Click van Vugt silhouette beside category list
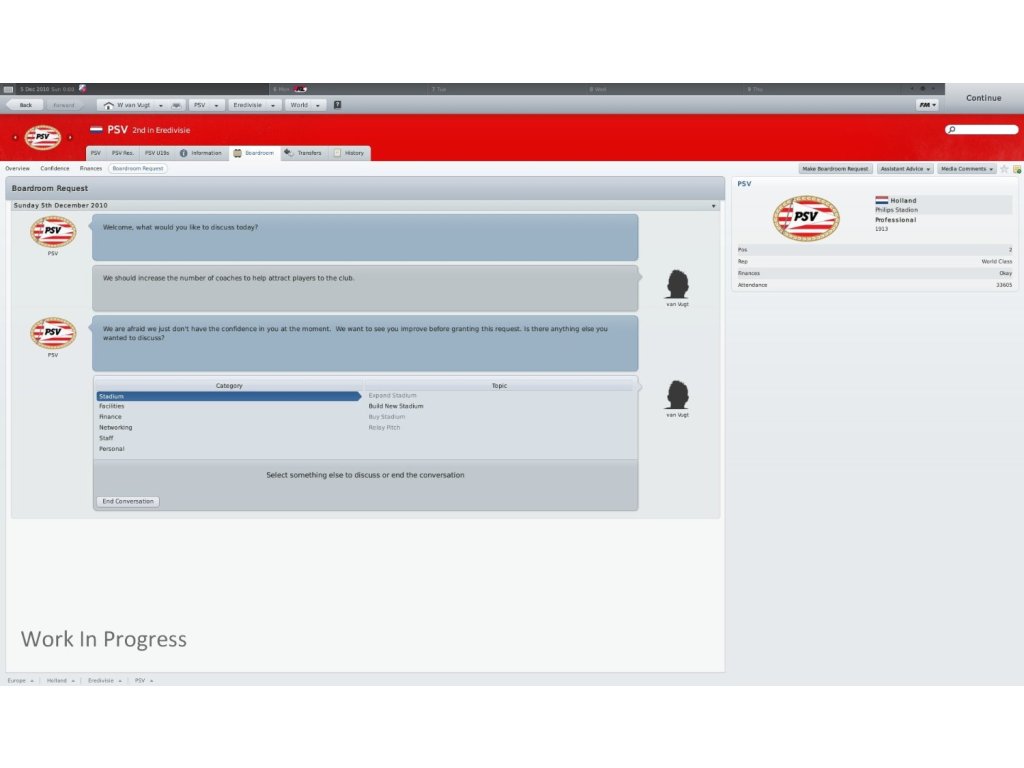The height and width of the screenshot is (768, 1024). pos(677,395)
